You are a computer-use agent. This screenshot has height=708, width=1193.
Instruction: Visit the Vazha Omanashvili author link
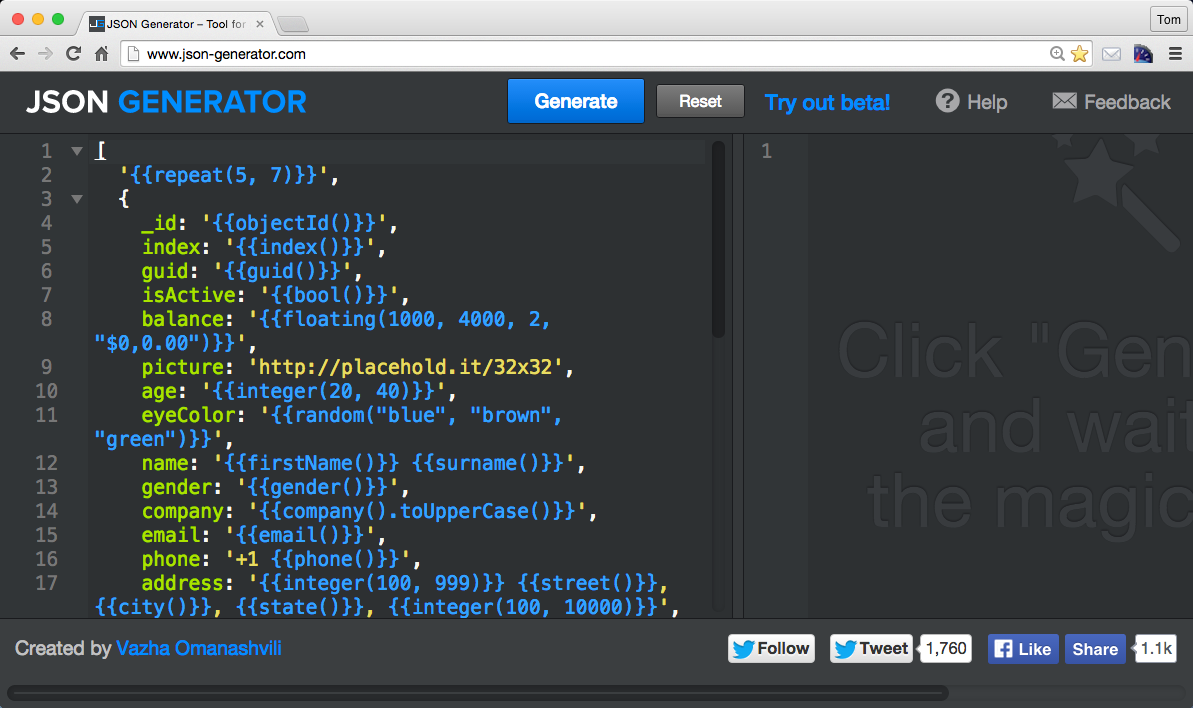tap(199, 648)
